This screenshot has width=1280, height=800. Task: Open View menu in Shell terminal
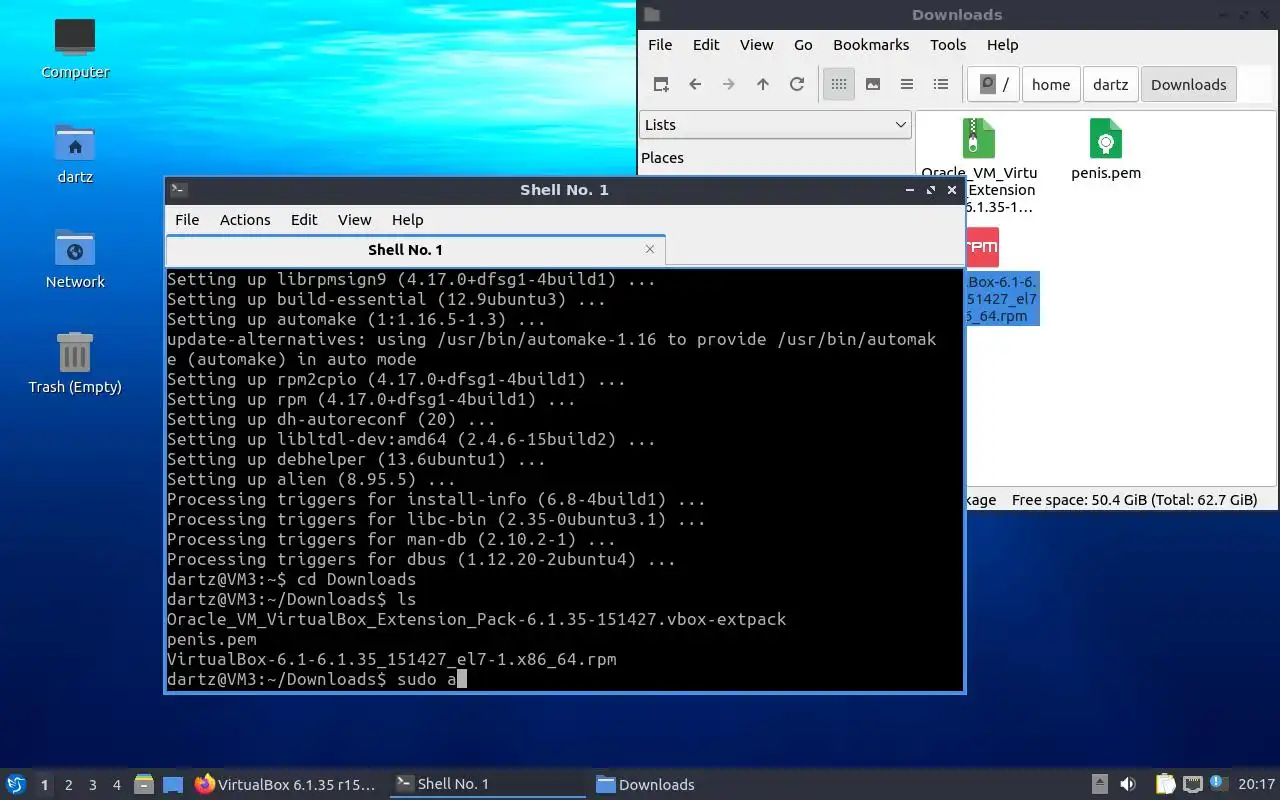[x=354, y=220]
